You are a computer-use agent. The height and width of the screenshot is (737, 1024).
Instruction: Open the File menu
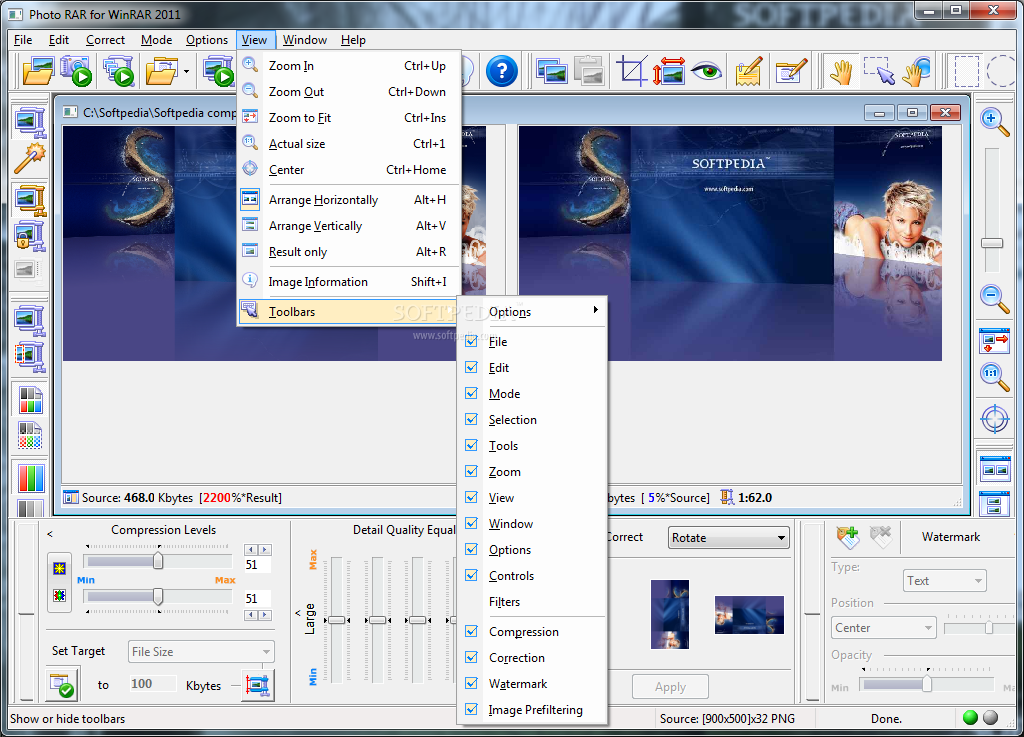click(x=23, y=40)
